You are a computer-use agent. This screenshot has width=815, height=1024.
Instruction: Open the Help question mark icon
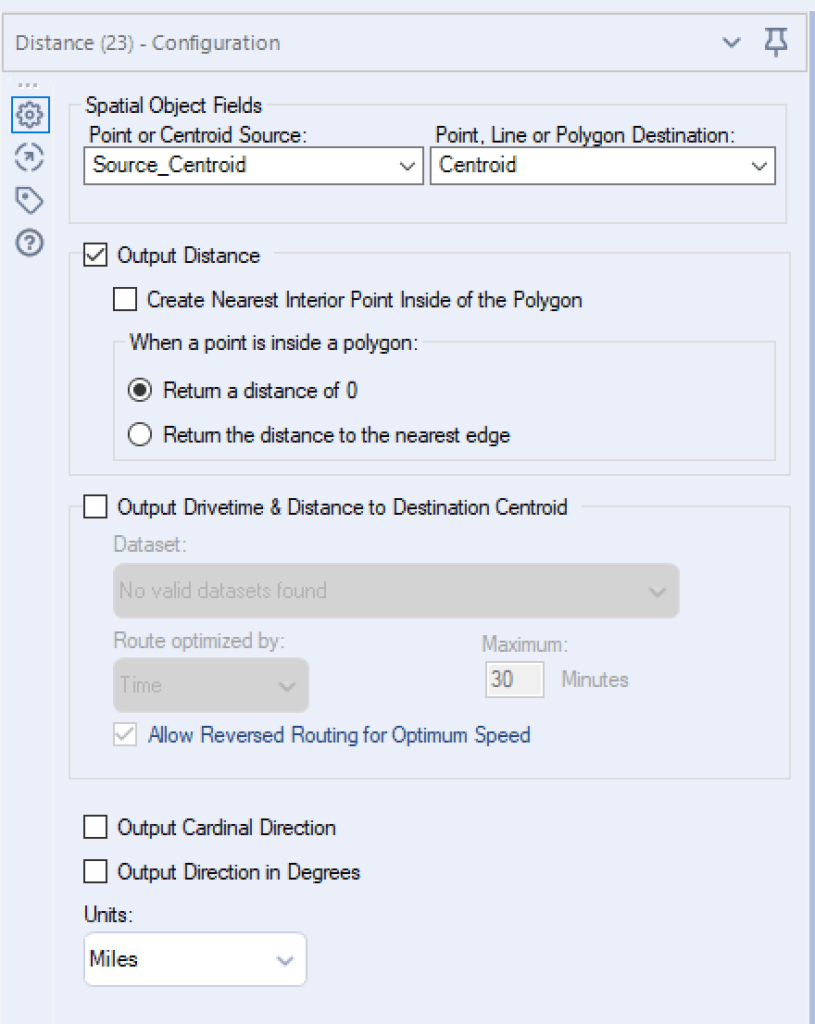pyautogui.click(x=30, y=243)
